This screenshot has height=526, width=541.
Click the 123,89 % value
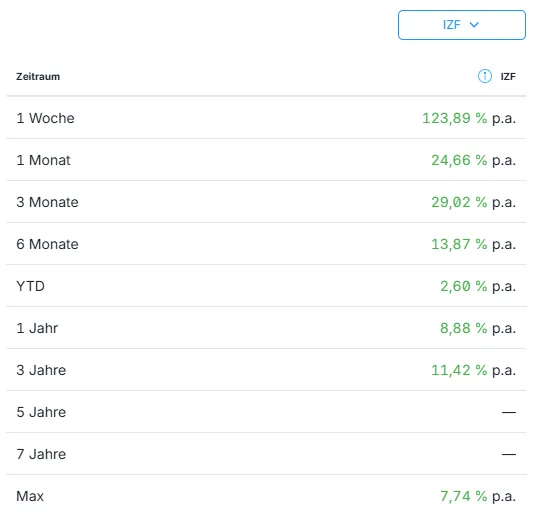pyautogui.click(x=454, y=118)
